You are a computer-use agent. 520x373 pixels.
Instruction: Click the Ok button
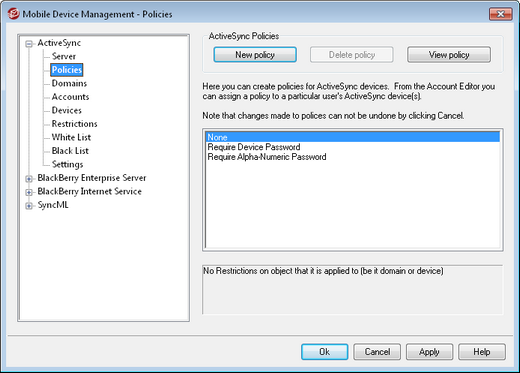[324, 352]
